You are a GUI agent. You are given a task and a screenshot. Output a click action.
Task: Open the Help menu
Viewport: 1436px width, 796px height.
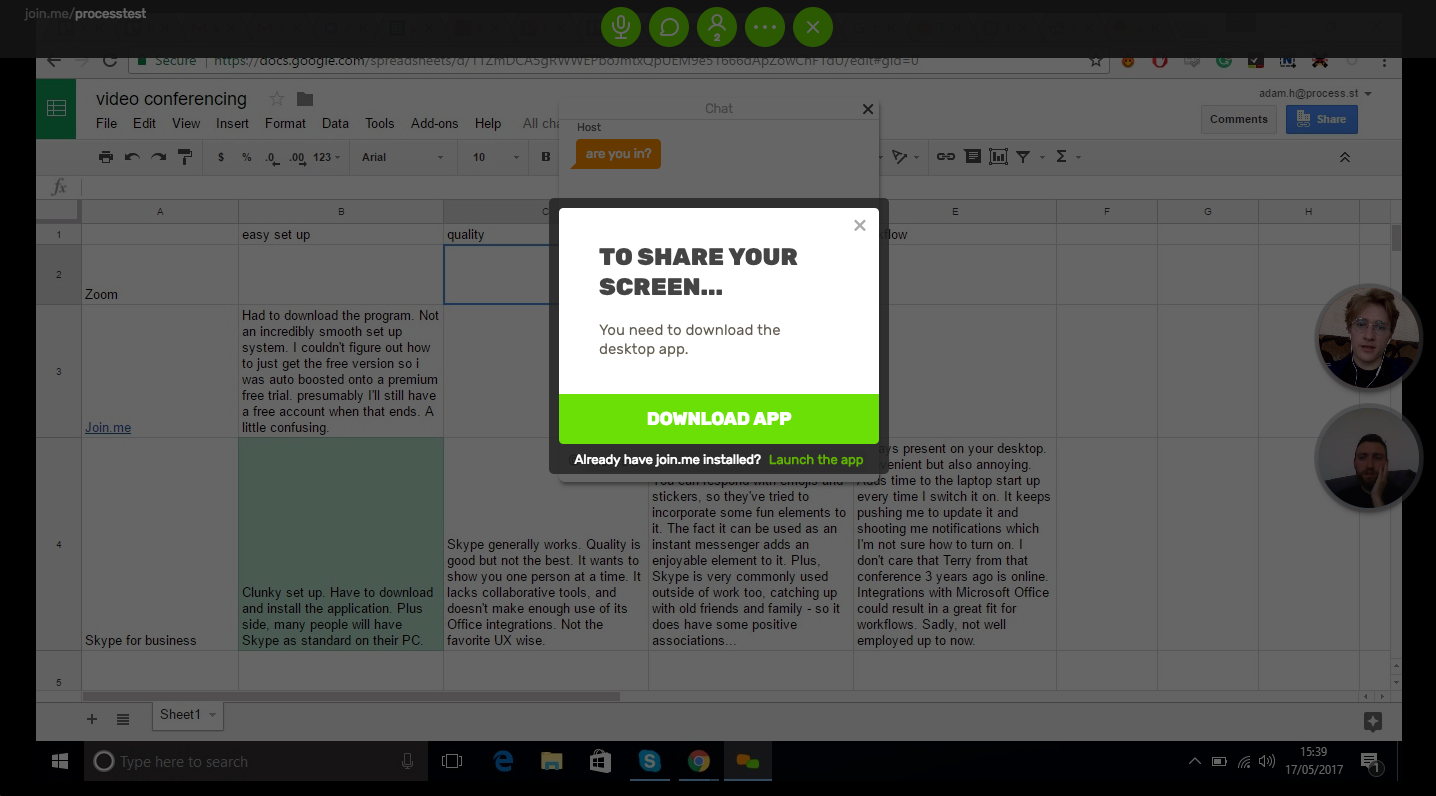pos(488,123)
